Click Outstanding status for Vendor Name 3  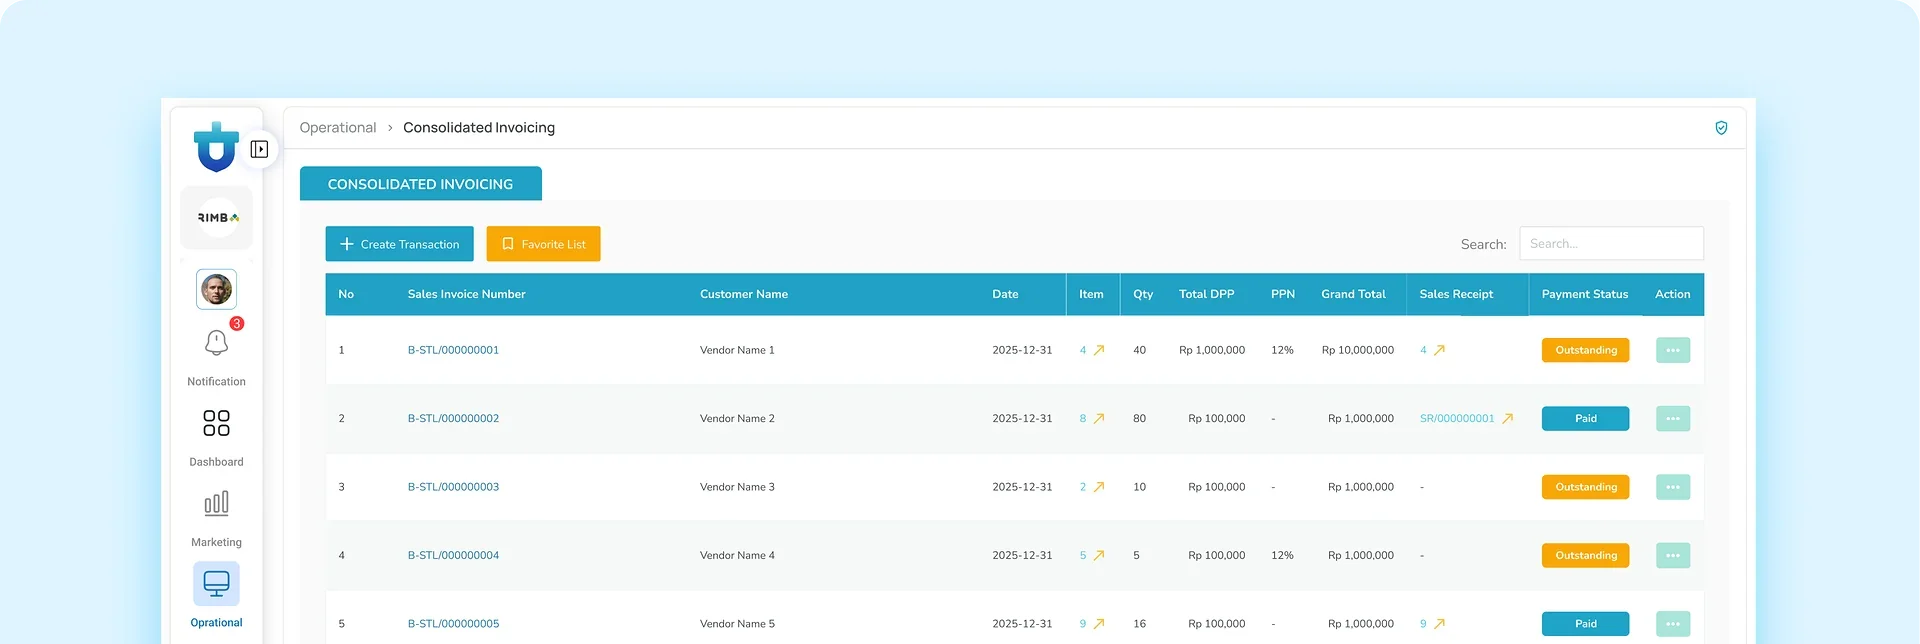coord(1586,487)
